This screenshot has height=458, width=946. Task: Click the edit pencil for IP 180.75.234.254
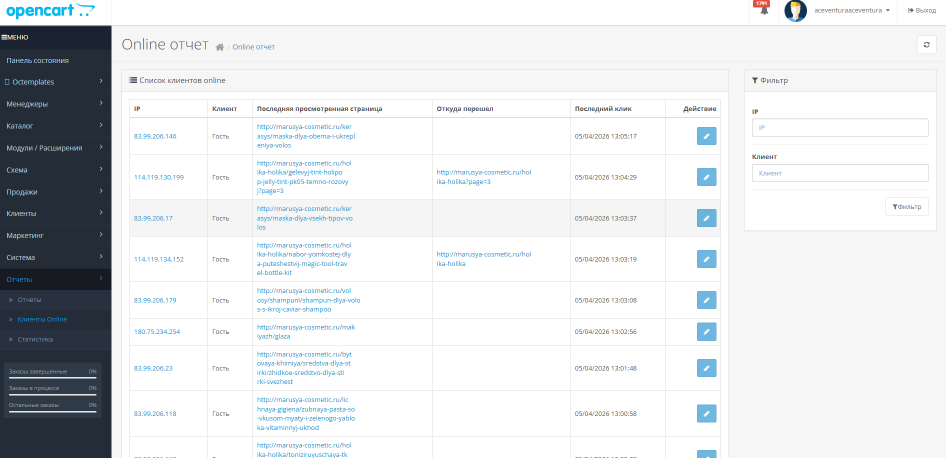706,331
